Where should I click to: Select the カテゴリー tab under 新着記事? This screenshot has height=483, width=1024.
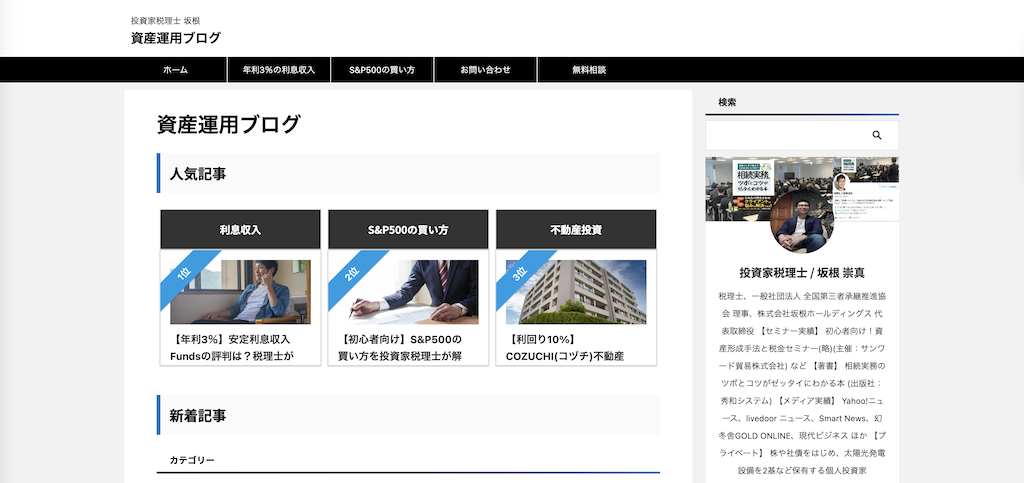(x=192, y=460)
